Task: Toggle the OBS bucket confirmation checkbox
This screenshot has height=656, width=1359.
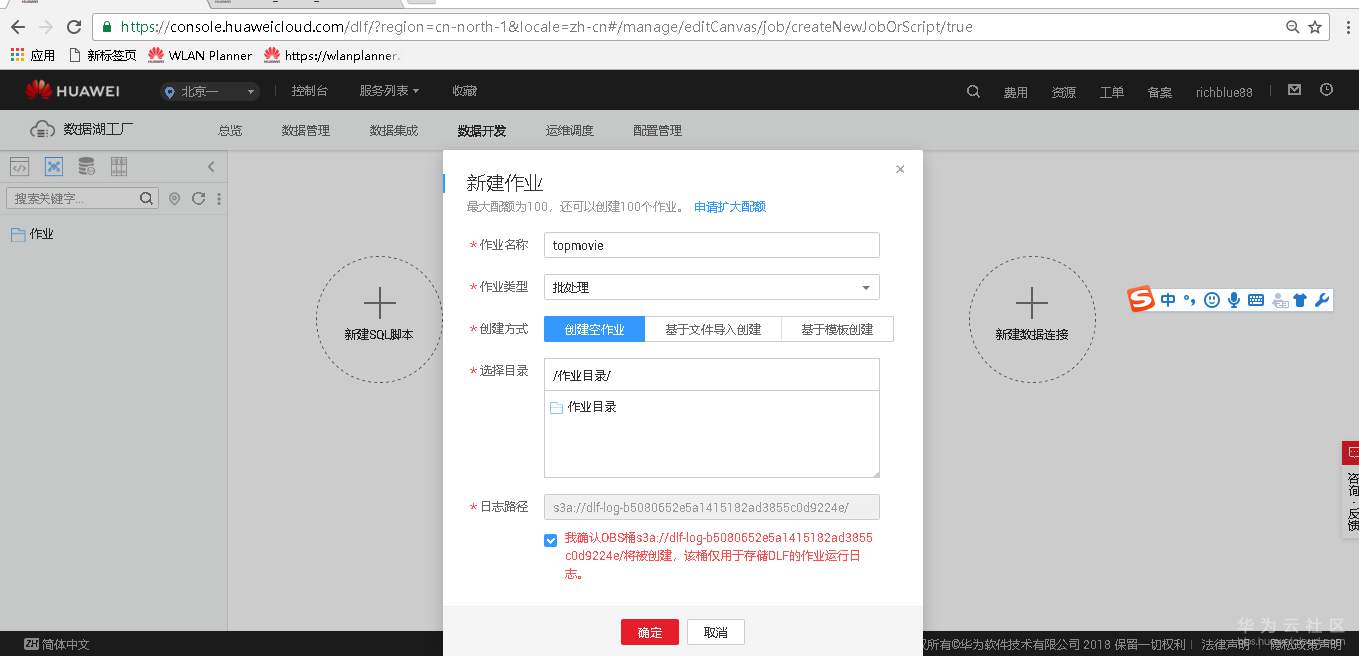Action: [x=551, y=540]
